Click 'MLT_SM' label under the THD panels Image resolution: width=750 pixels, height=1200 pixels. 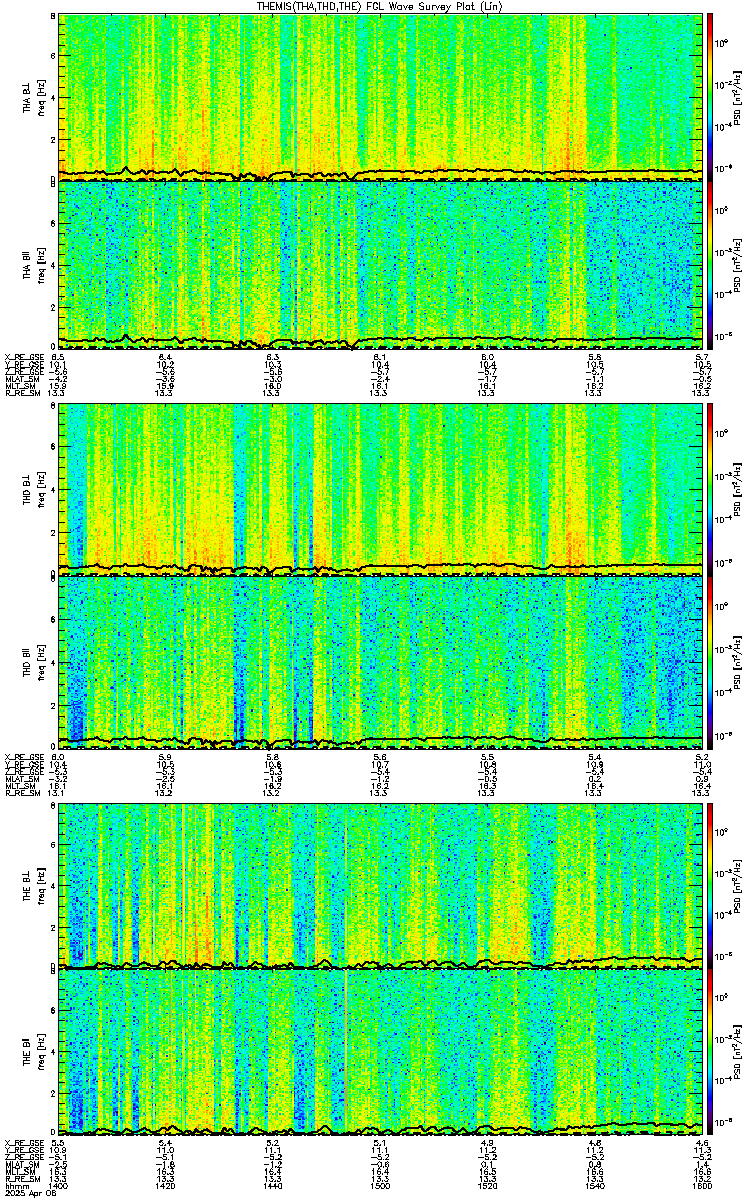pyautogui.click(x=18, y=786)
